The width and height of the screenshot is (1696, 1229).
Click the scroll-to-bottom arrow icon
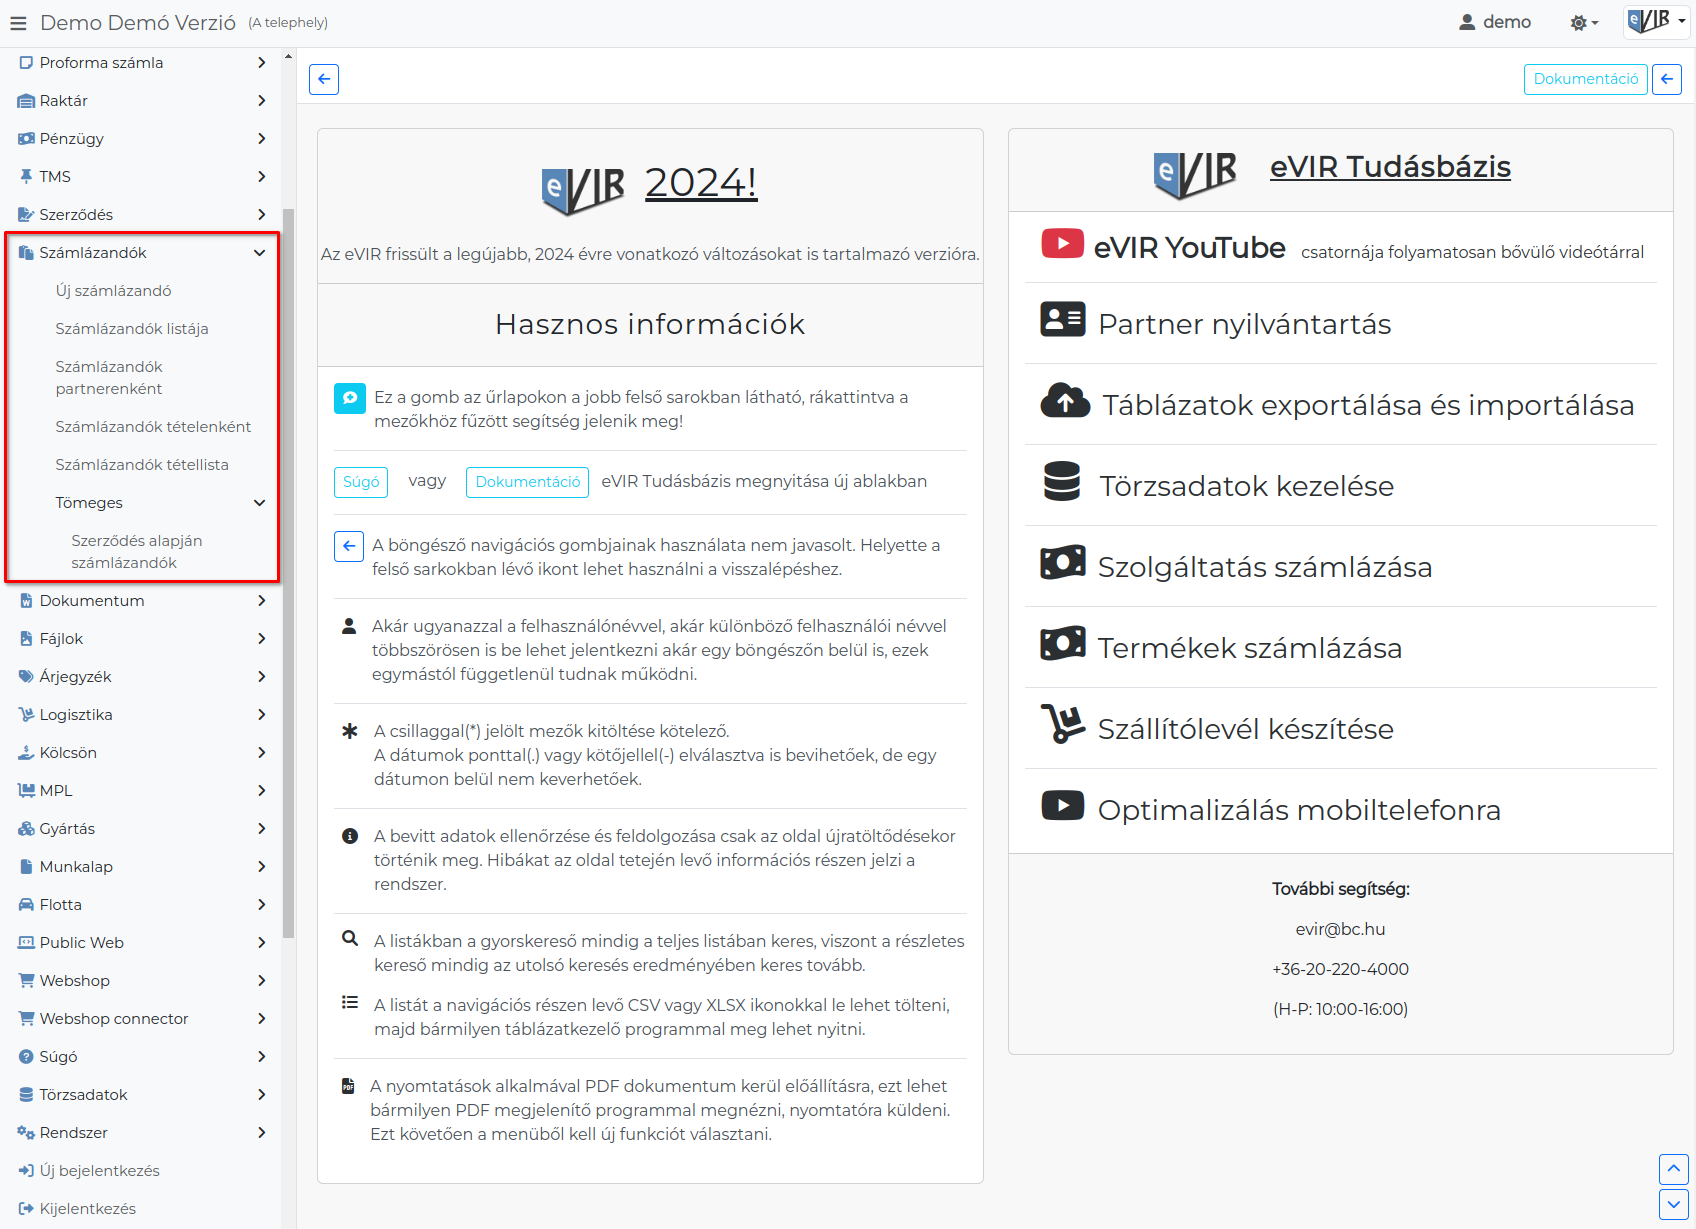[x=1674, y=1204]
